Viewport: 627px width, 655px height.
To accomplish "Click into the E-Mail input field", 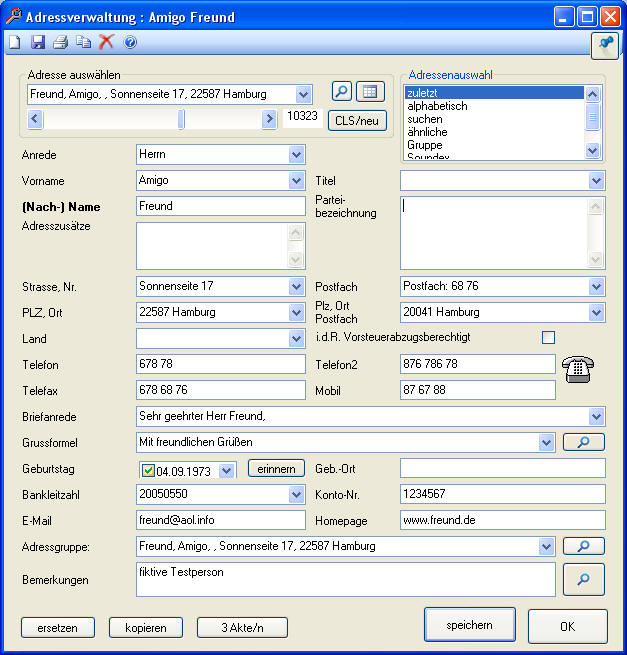I will click(220, 520).
